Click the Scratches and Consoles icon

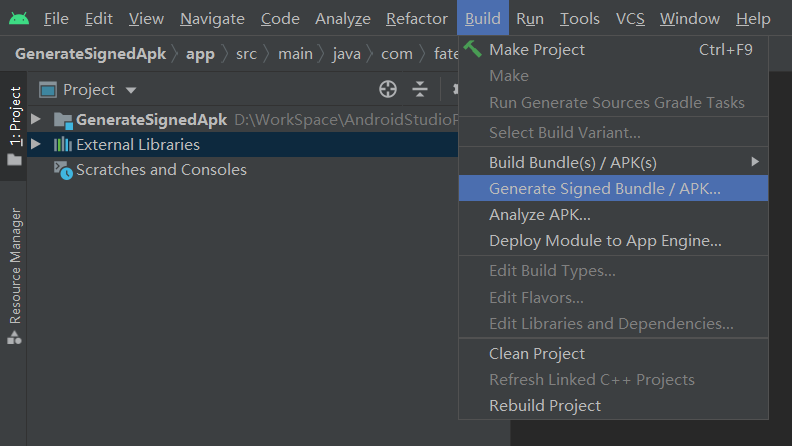(63, 170)
